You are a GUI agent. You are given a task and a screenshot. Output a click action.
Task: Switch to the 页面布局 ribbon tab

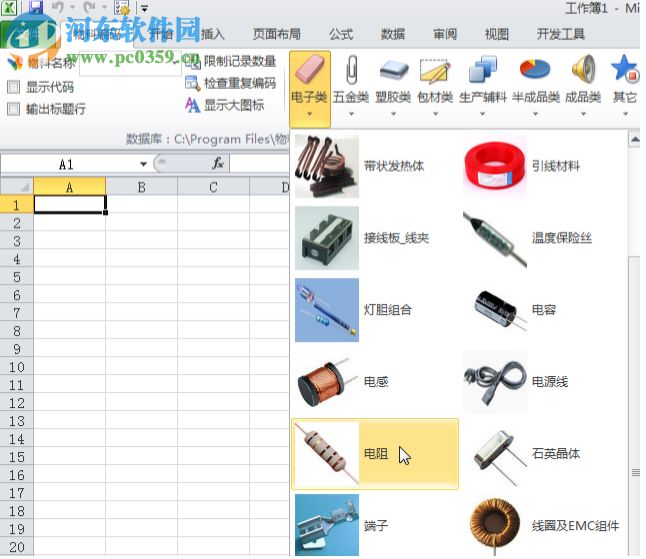pyautogui.click(x=277, y=34)
